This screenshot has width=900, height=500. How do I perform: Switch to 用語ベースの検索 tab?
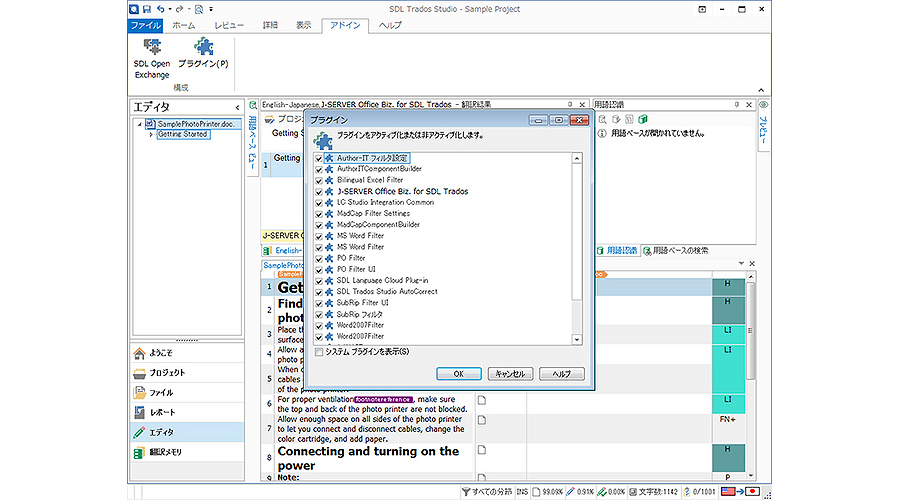pos(676,251)
